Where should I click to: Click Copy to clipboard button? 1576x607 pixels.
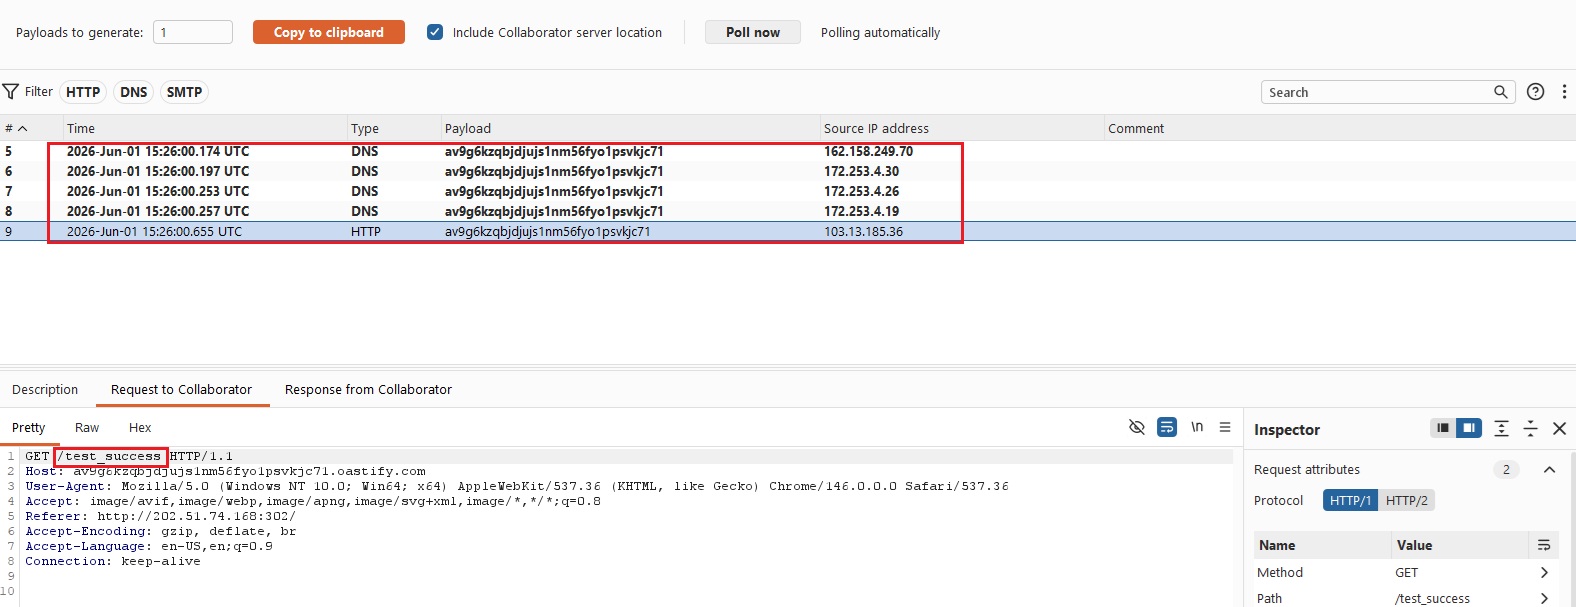(329, 32)
